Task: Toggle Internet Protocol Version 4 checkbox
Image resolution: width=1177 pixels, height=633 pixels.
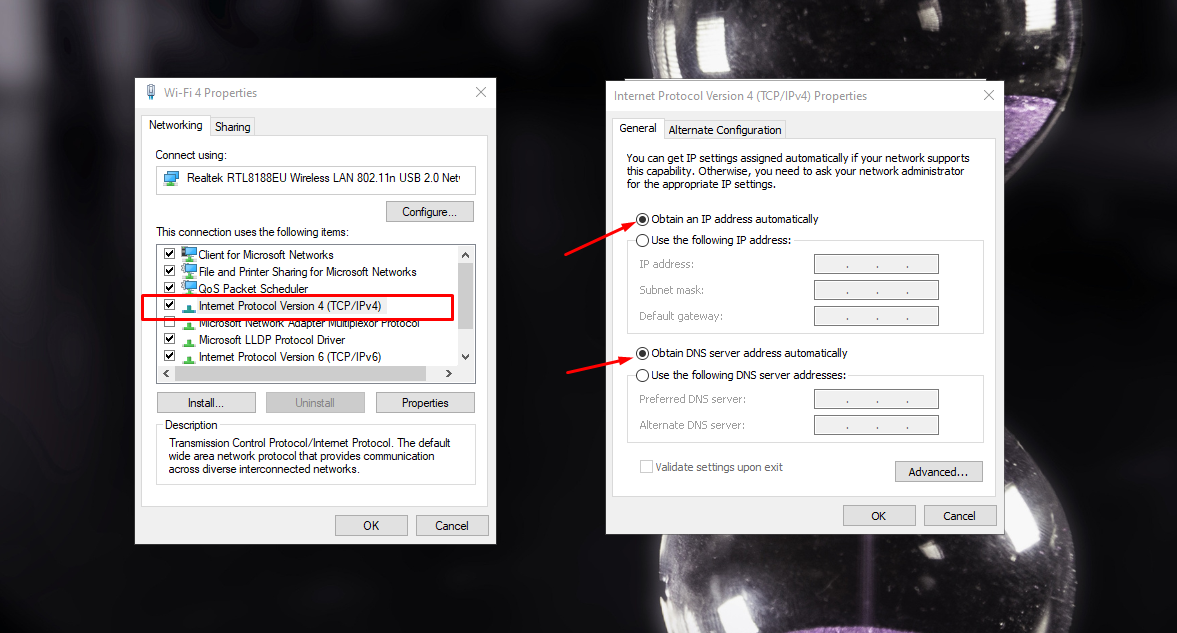Action: click(x=170, y=305)
